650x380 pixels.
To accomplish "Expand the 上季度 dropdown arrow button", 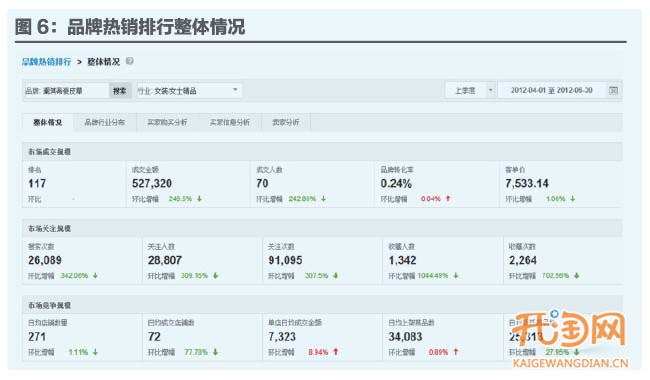I will [x=490, y=90].
